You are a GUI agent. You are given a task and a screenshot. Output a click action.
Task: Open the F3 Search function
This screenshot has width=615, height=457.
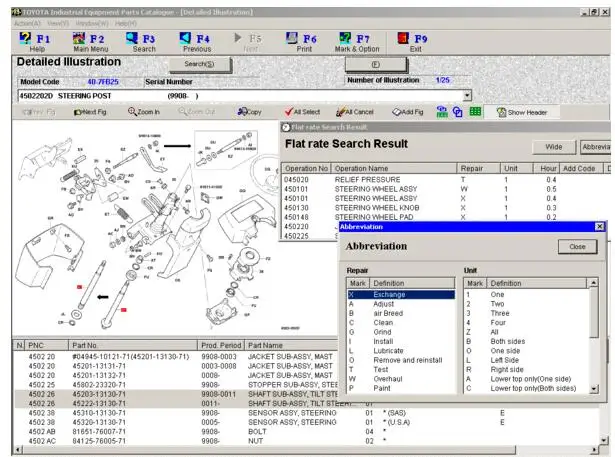point(144,41)
